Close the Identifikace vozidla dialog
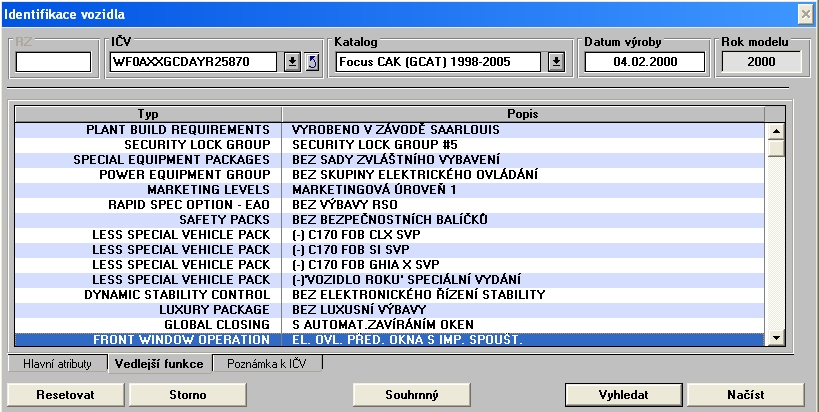819x412 pixels. click(804, 14)
